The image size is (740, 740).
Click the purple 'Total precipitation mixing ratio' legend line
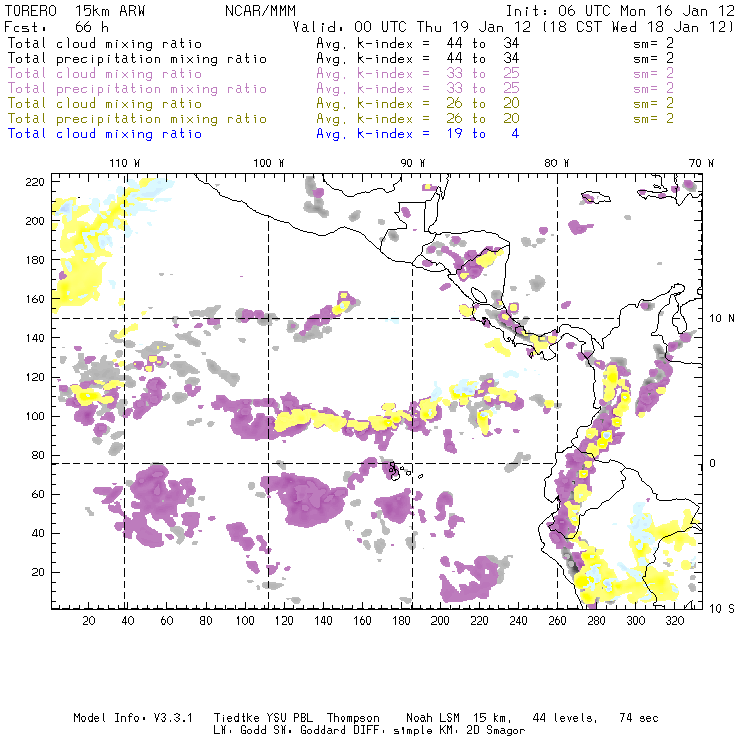(x=137, y=89)
